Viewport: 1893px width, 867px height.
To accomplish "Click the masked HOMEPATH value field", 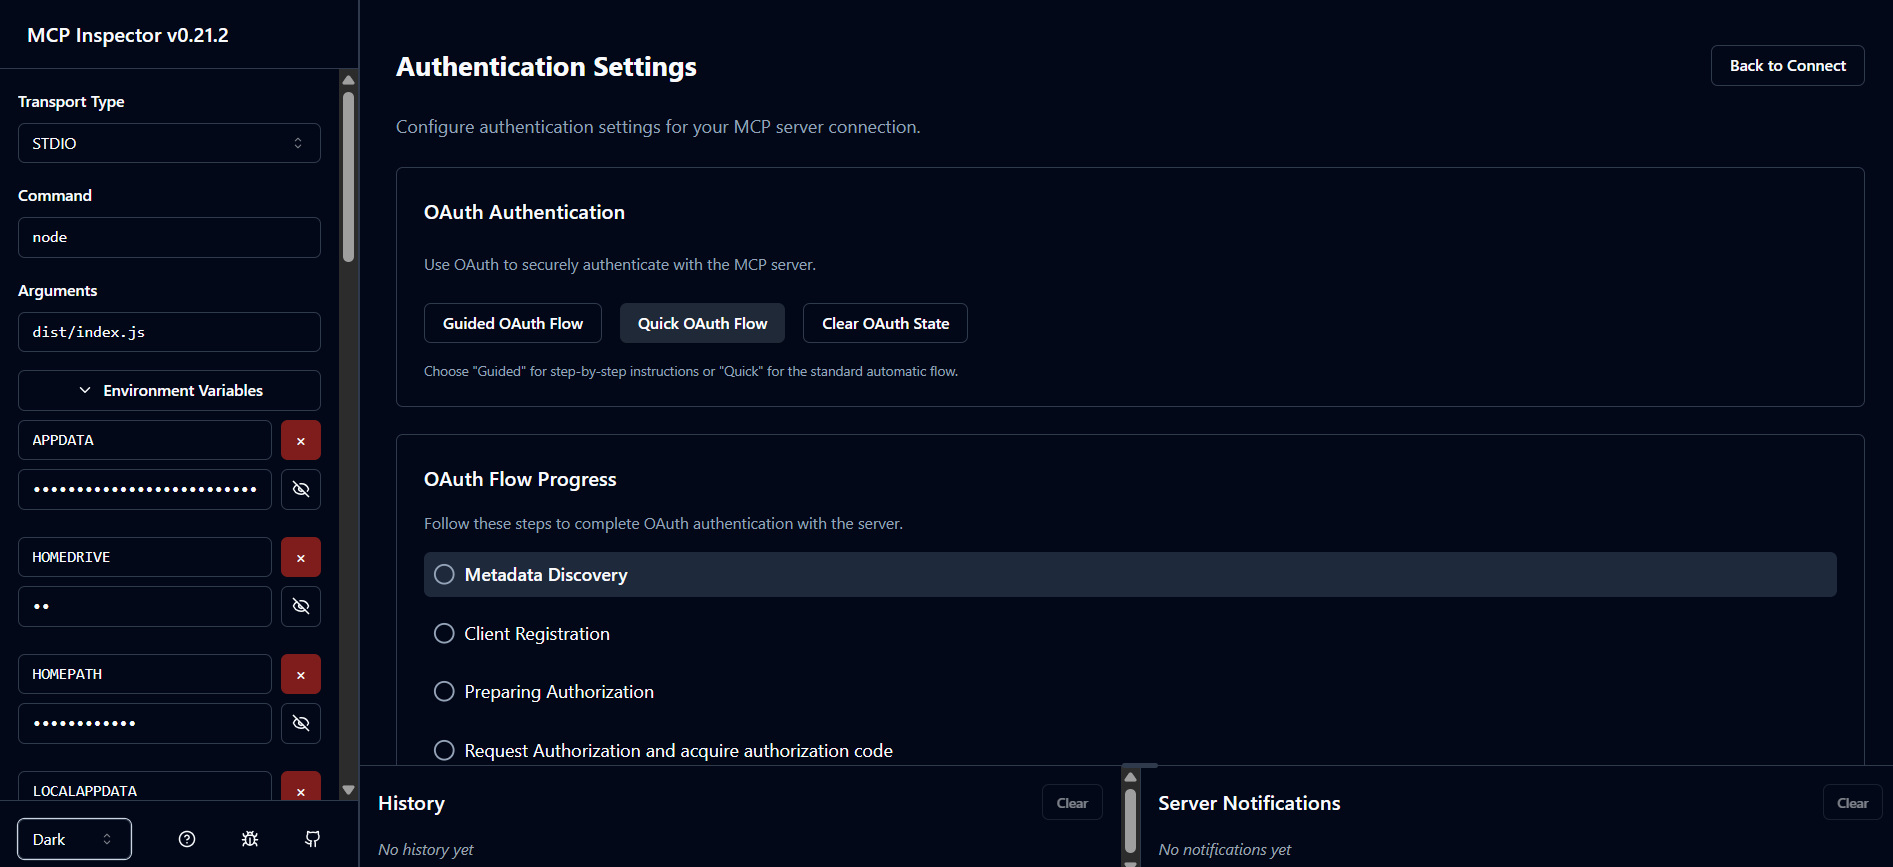I will pyautogui.click(x=145, y=723).
